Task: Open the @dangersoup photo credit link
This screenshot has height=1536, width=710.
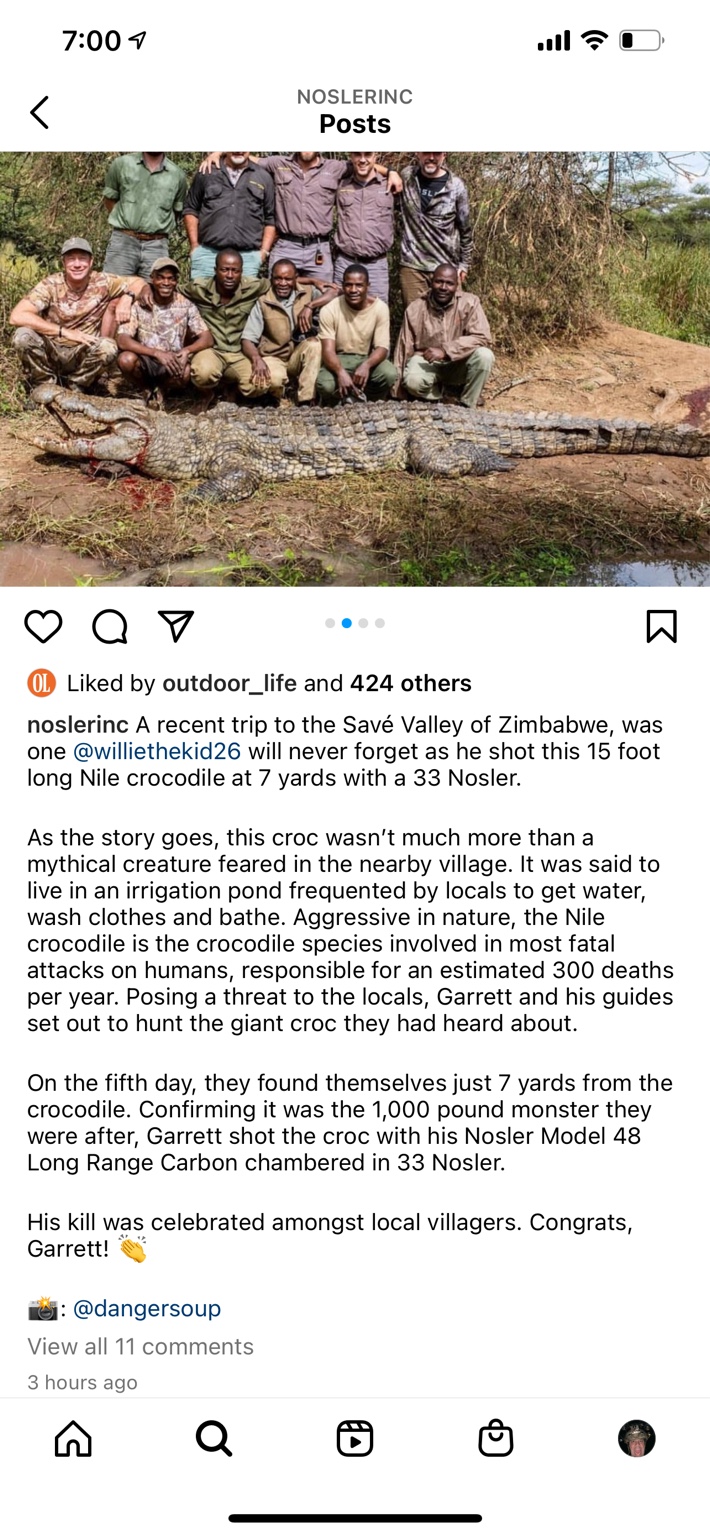Action: (147, 1308)
